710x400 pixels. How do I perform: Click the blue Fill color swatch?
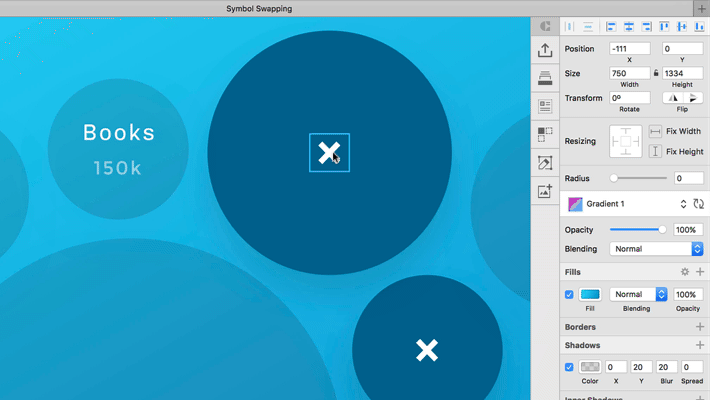[x=590, y=295]
